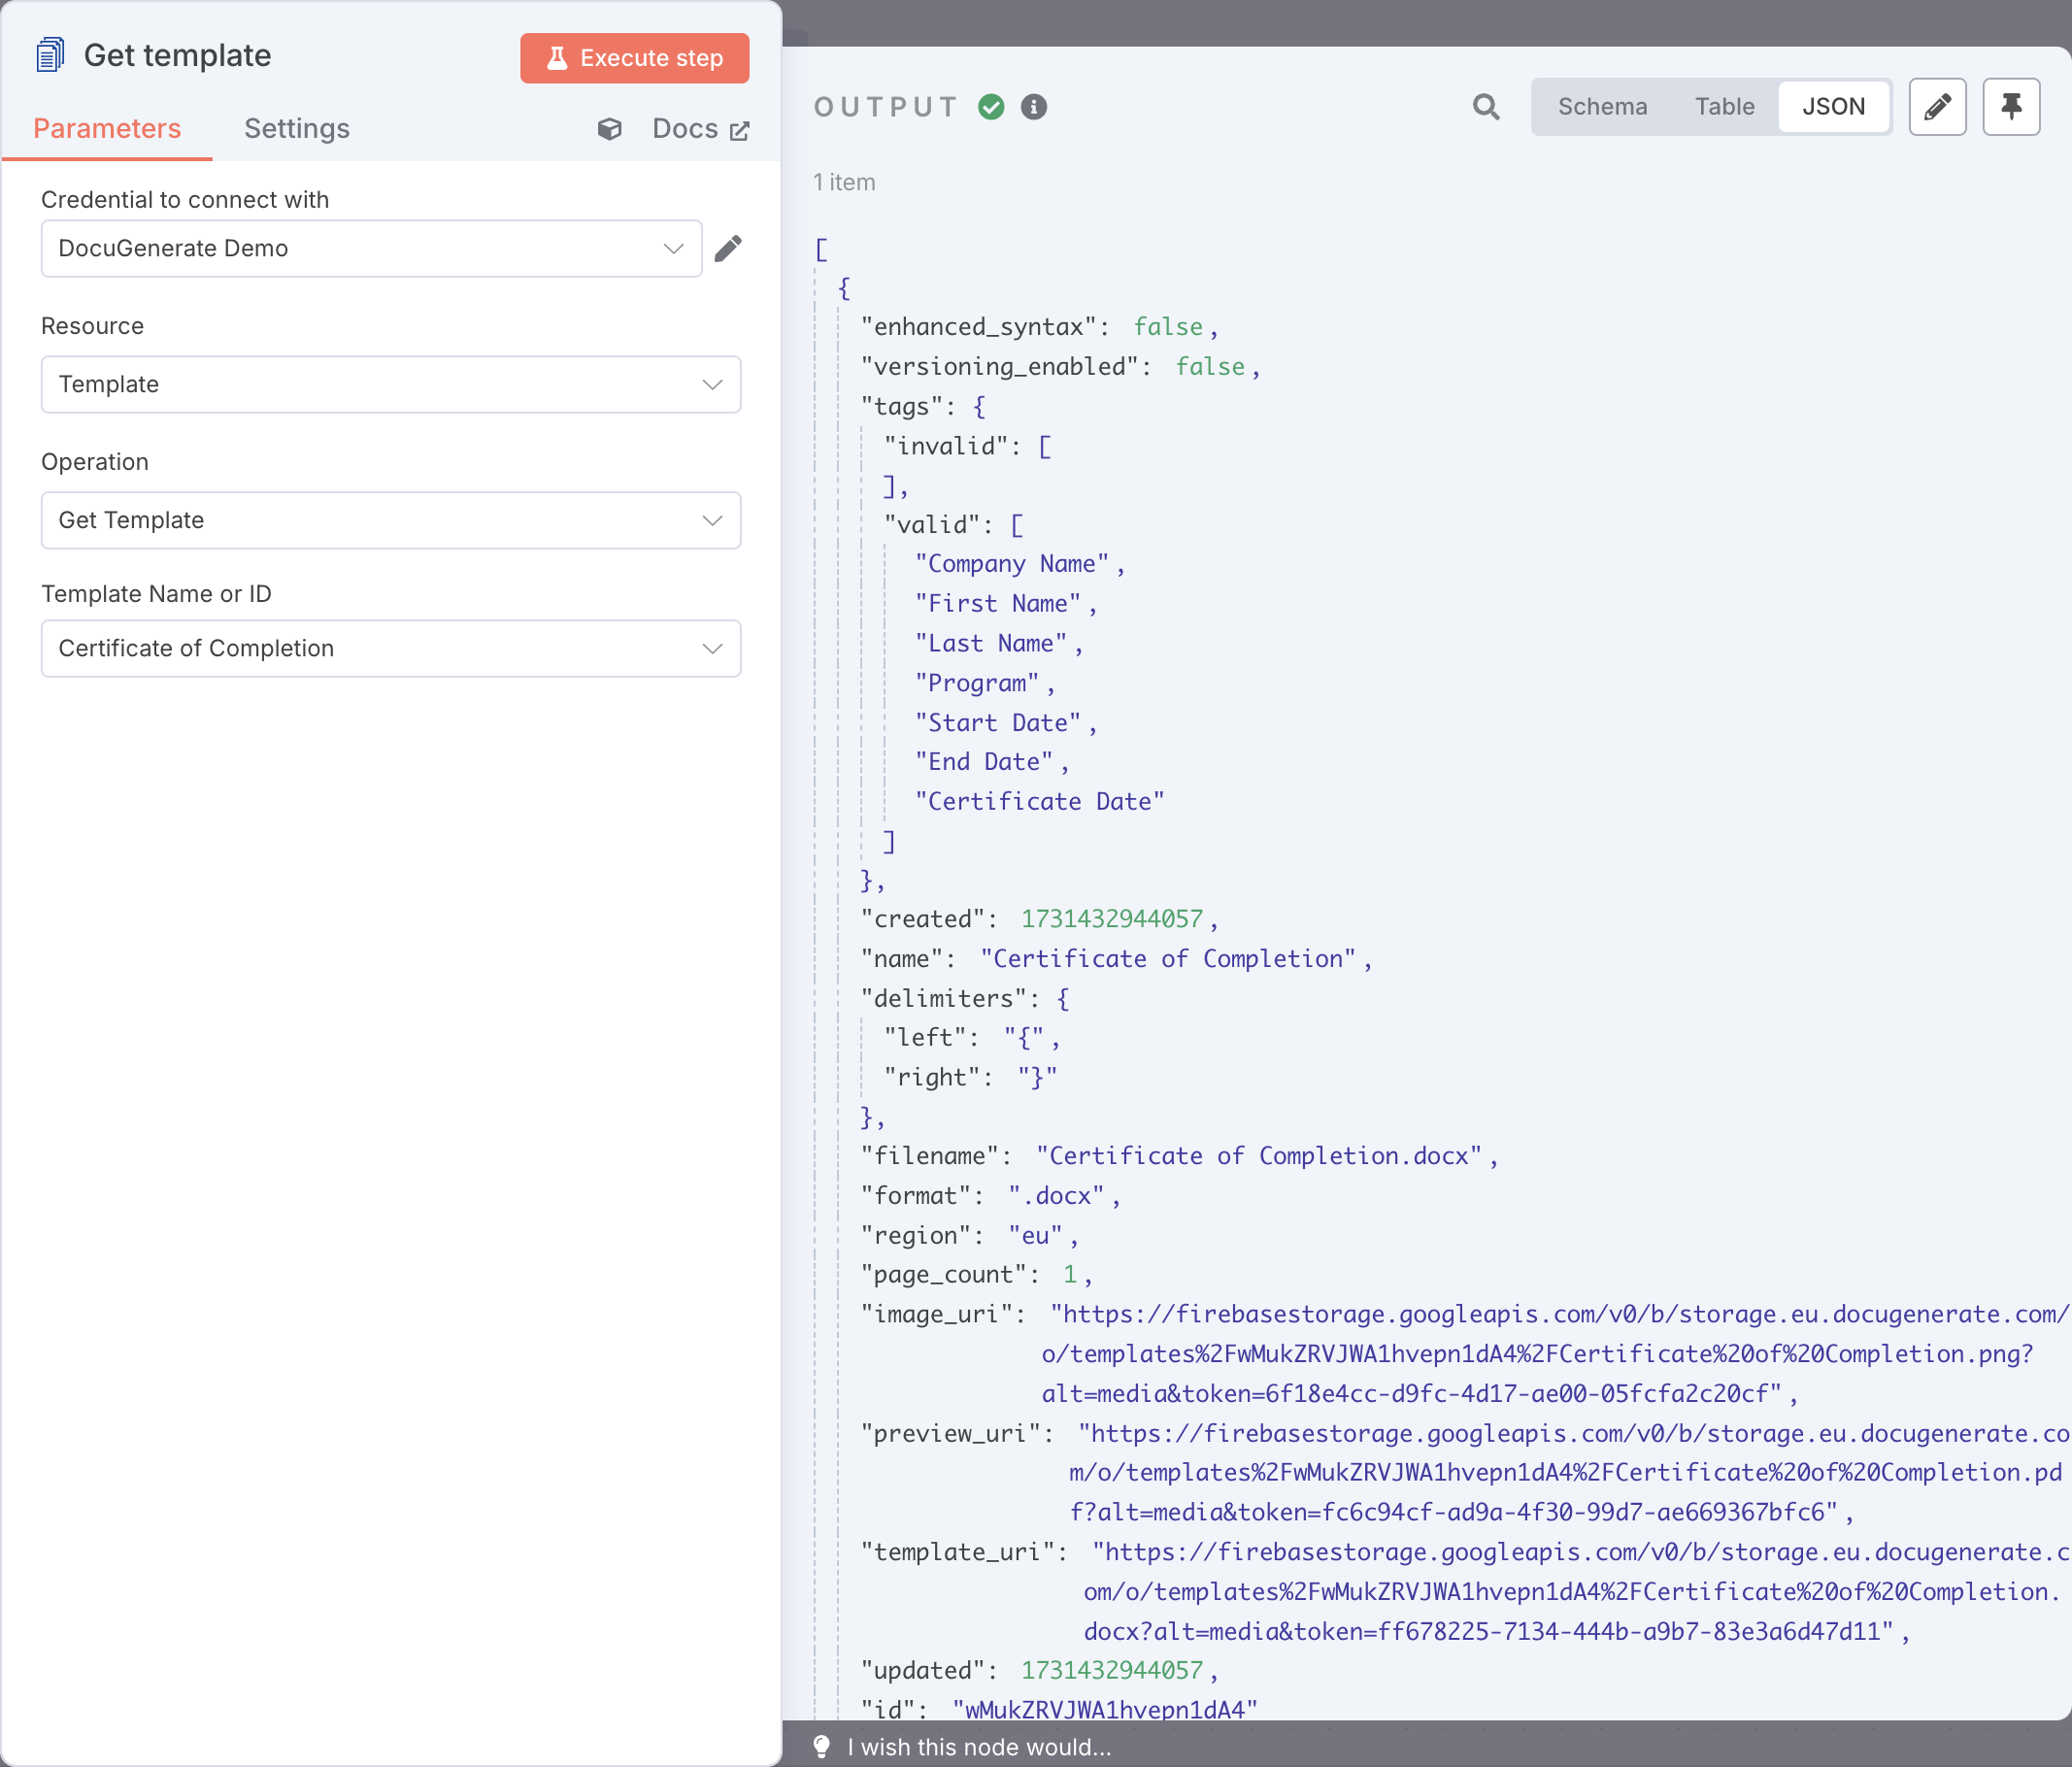The width and height of the screenshot is (2072, 1767).
Task: Click the "enhanced_syntax" key
Action: (x=979, y=327)
